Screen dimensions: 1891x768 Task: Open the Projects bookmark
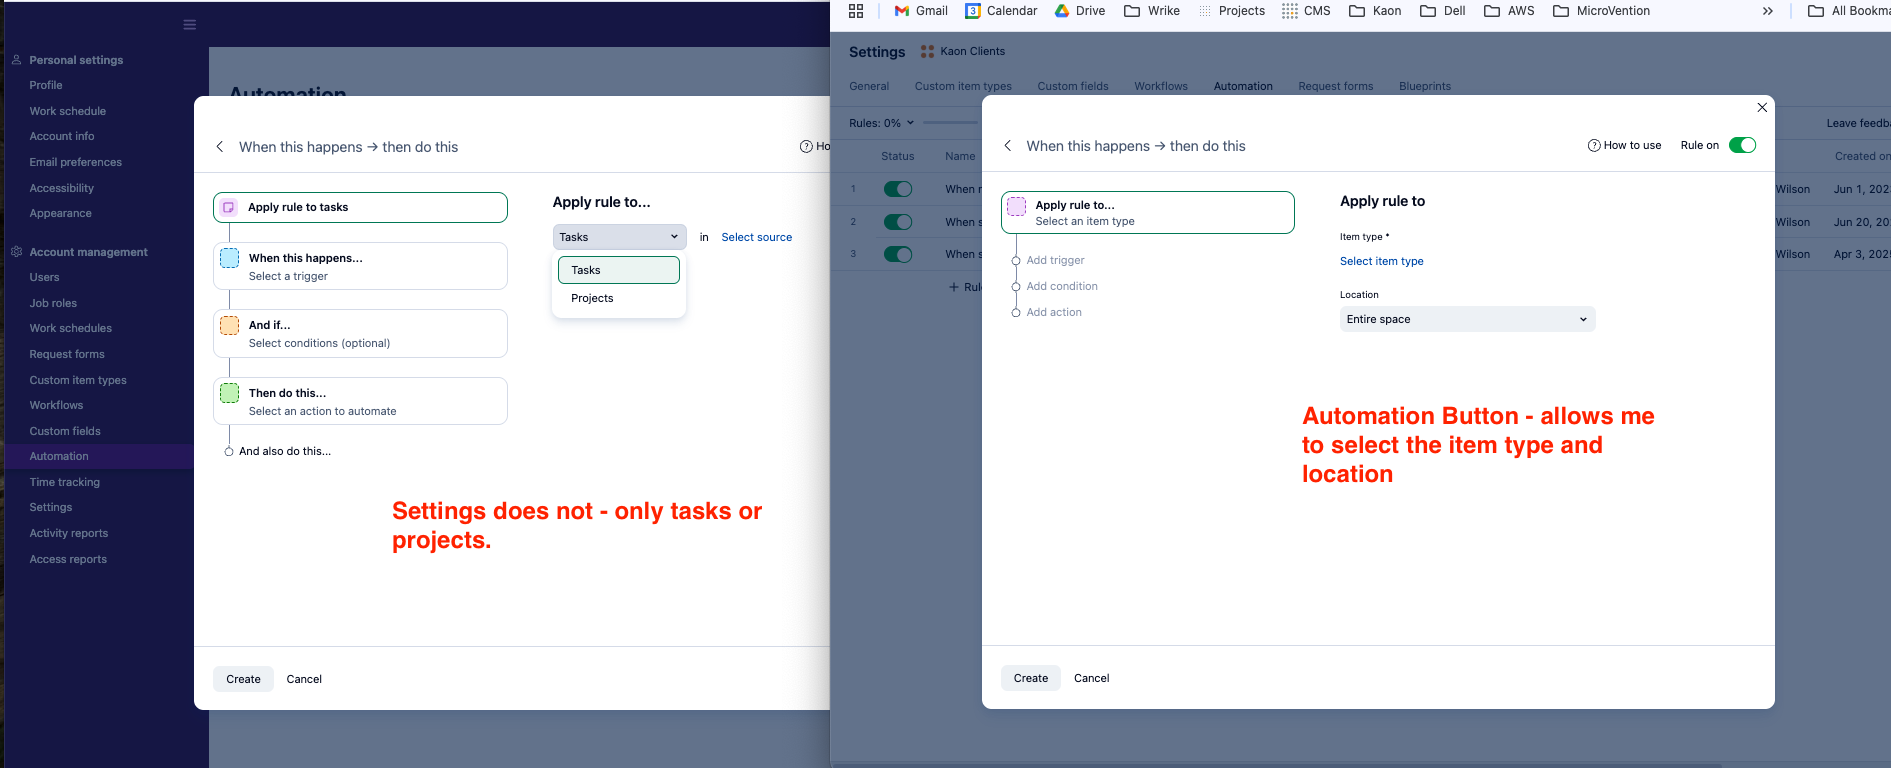1232,11
